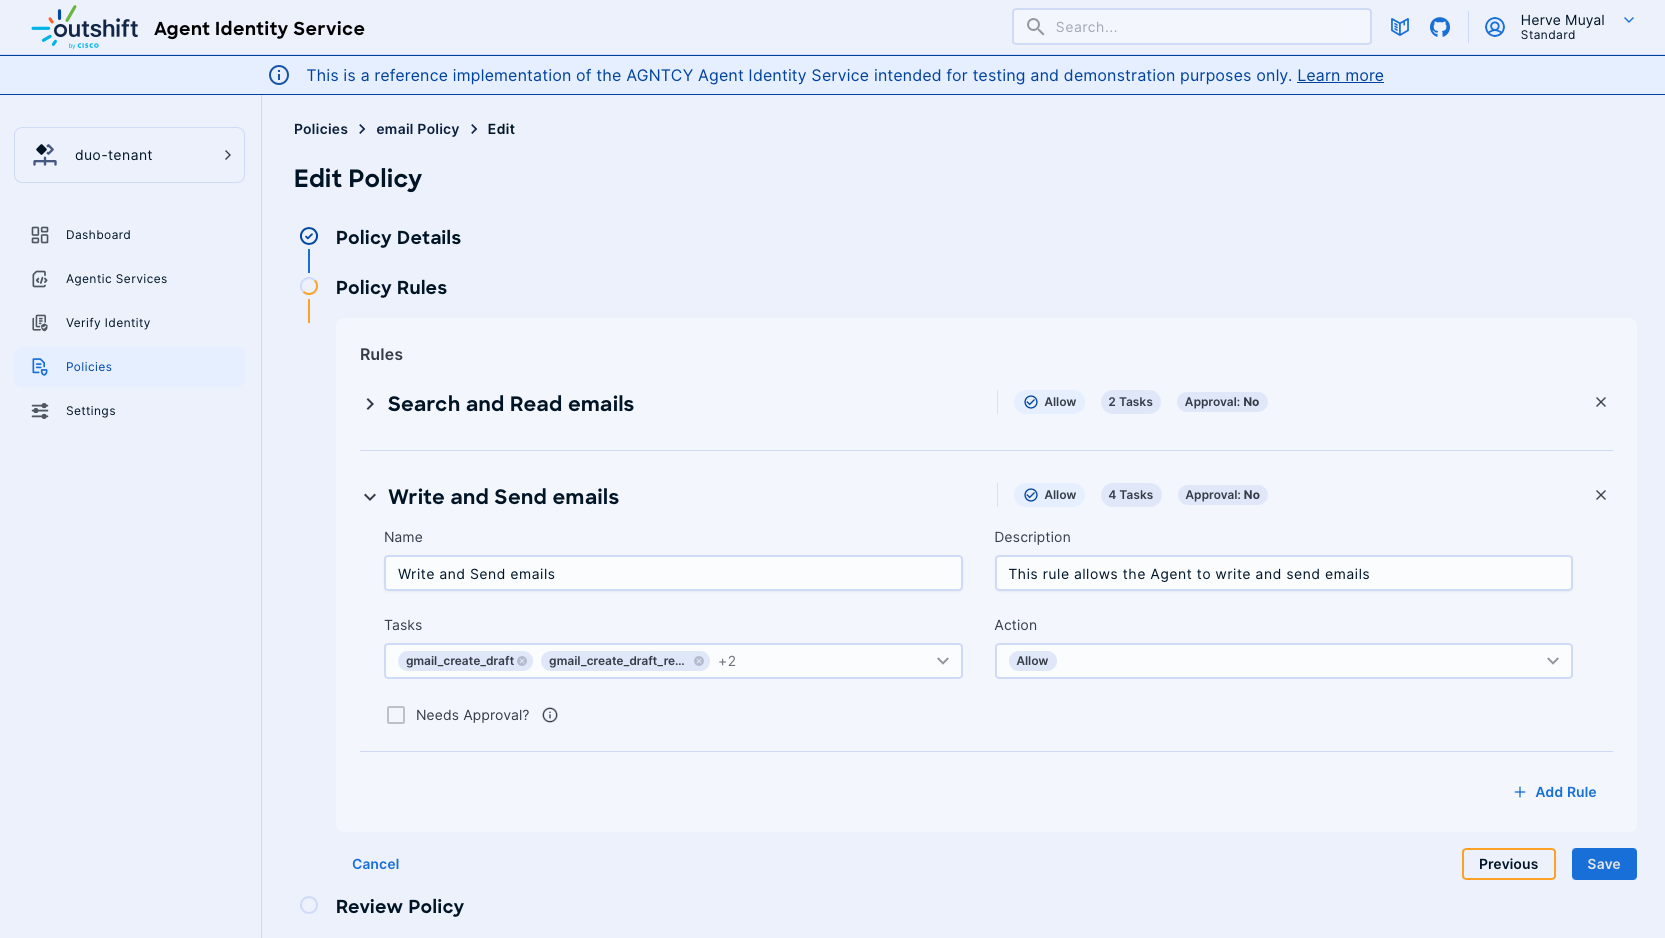The image size is (1665, 938).
Task: Click the Review Policy step circle
Action: (309, 905)
